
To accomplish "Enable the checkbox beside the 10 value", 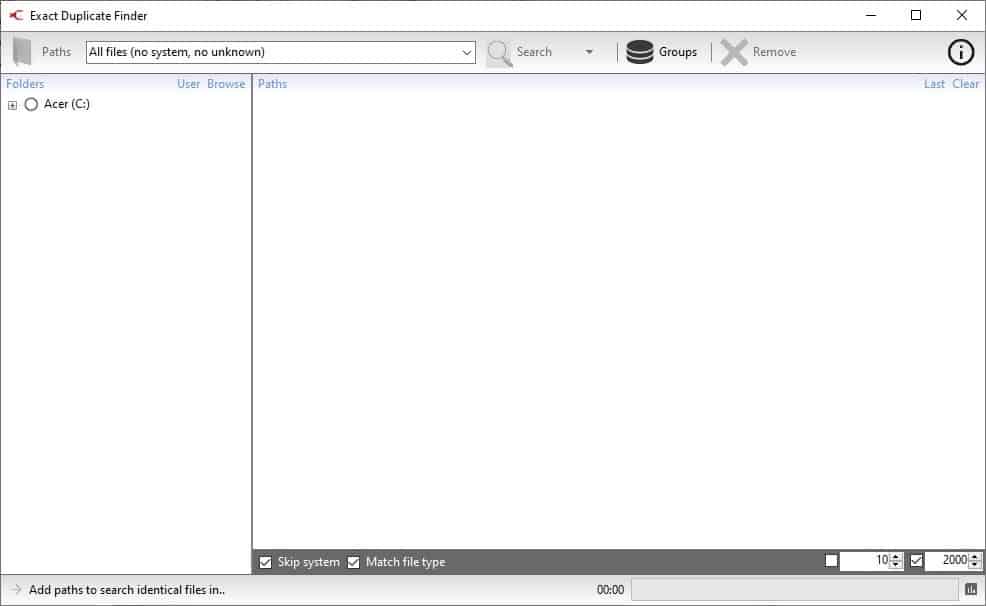I will click(x=831, y=560).
